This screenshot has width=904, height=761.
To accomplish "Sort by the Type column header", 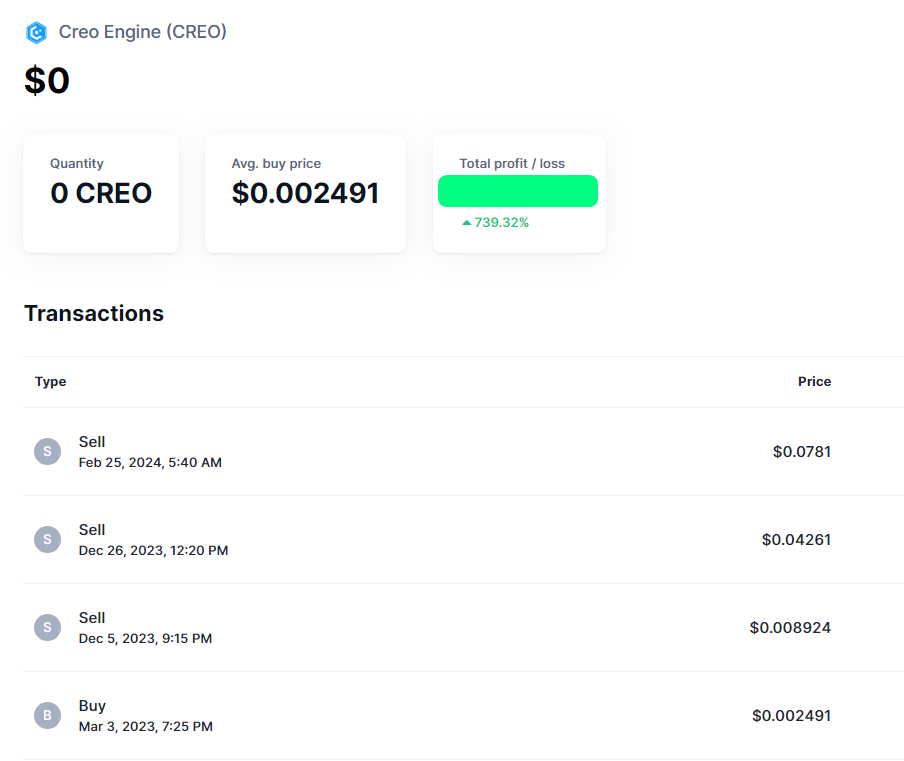I will [50, 381].
